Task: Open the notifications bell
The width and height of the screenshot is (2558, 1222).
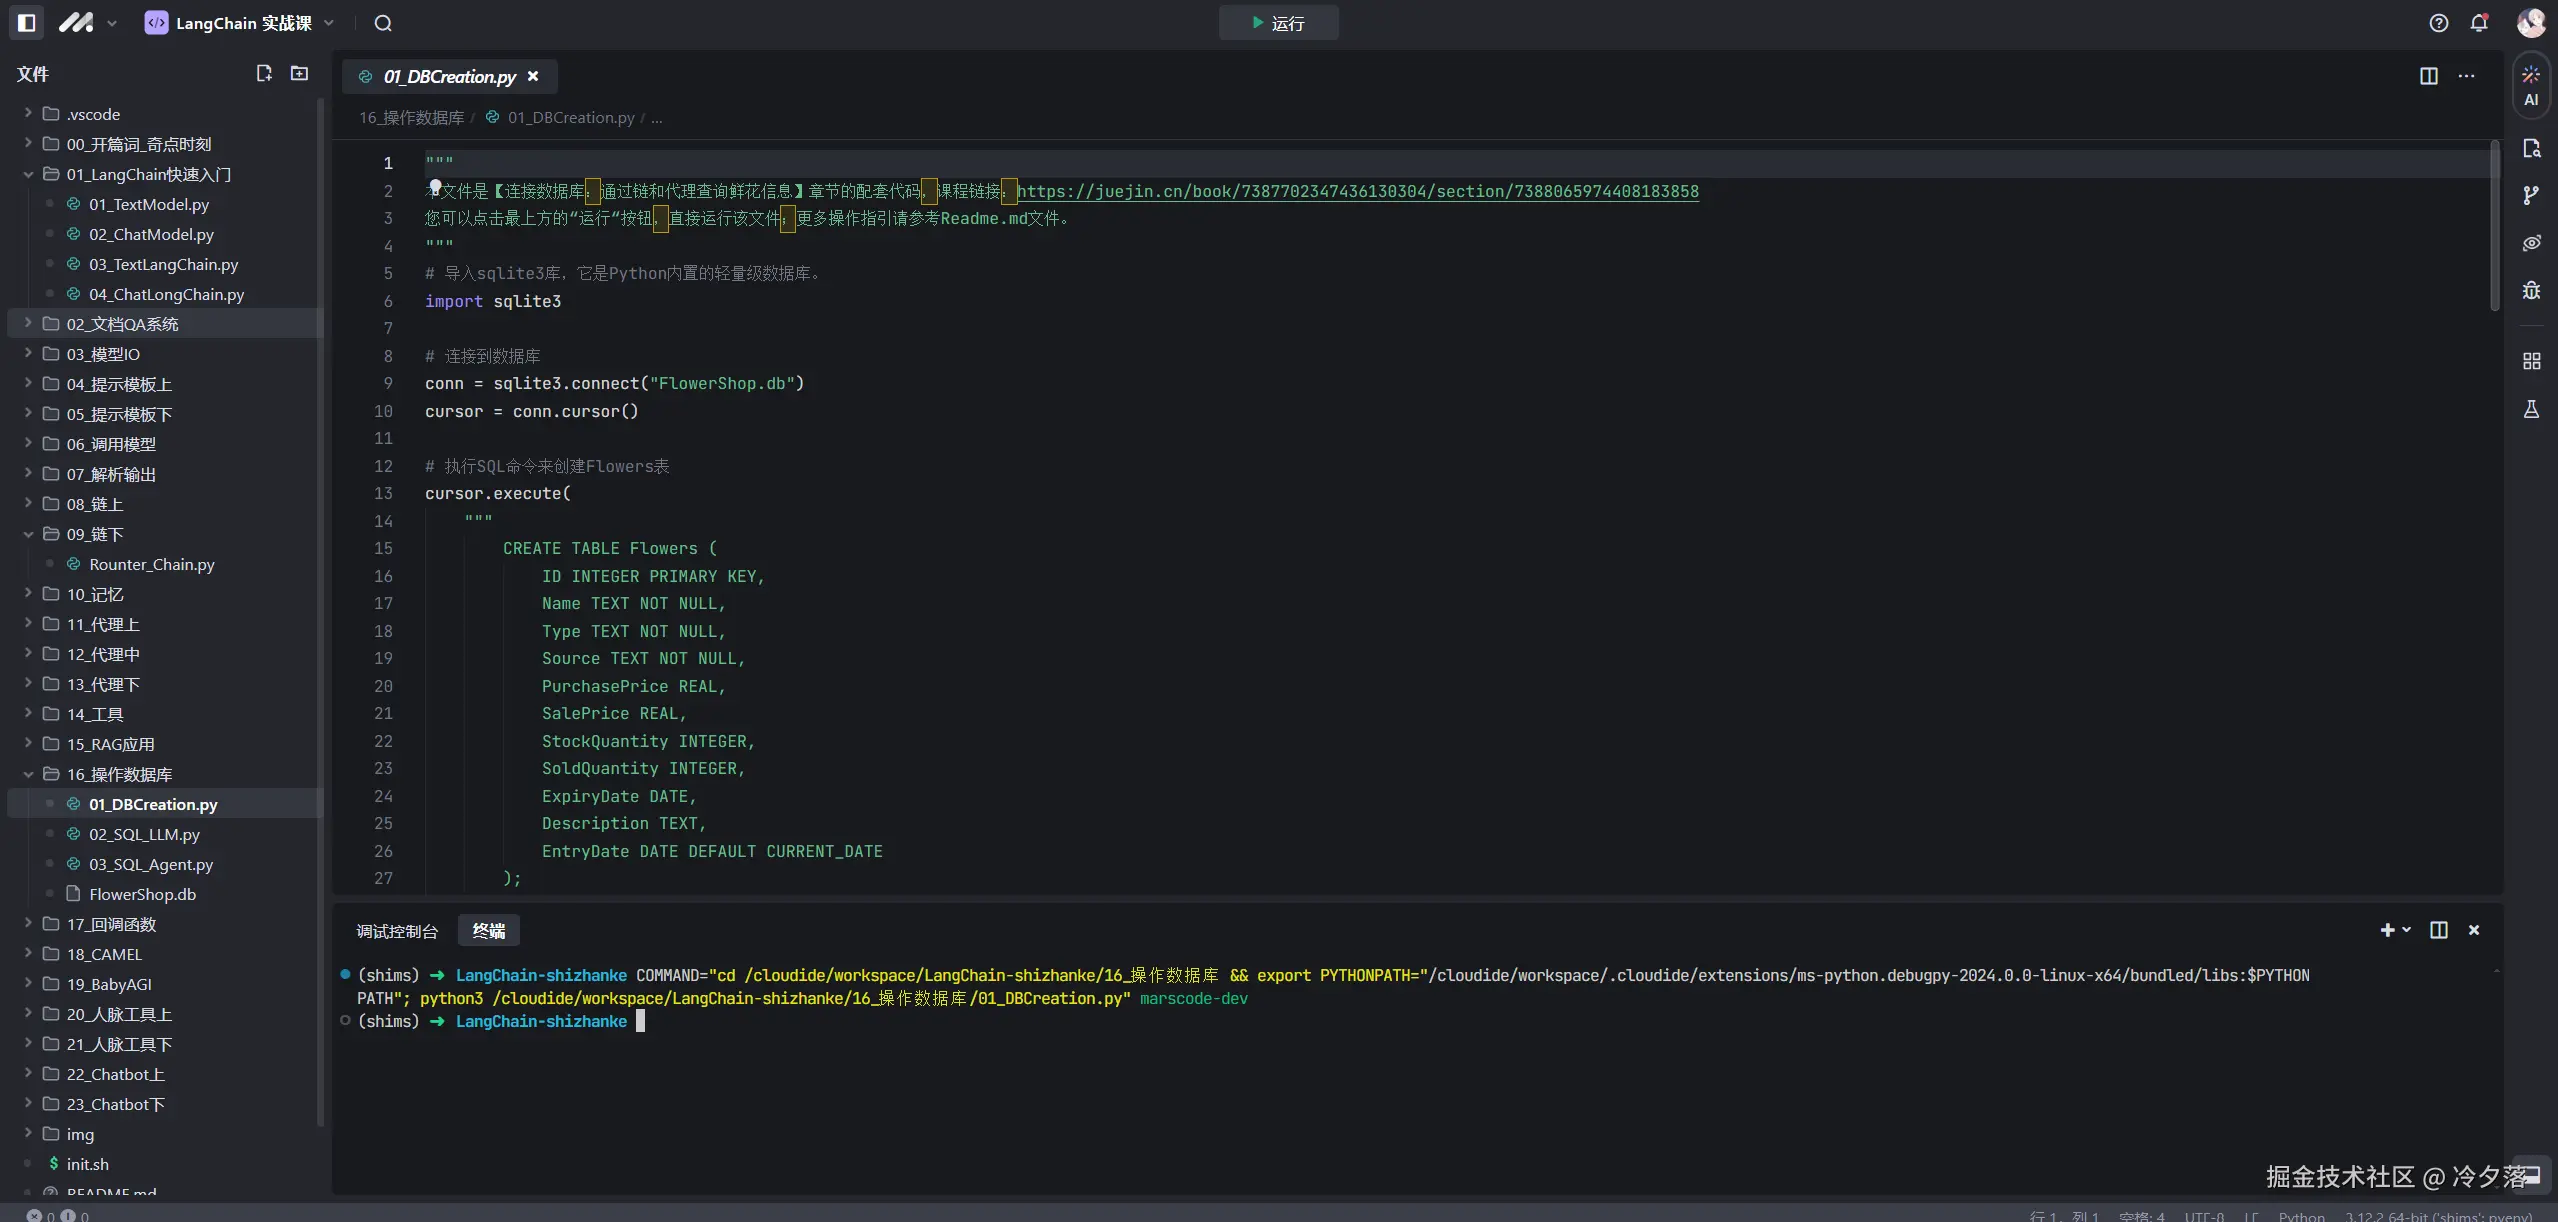Action: tap(2479, 23)
